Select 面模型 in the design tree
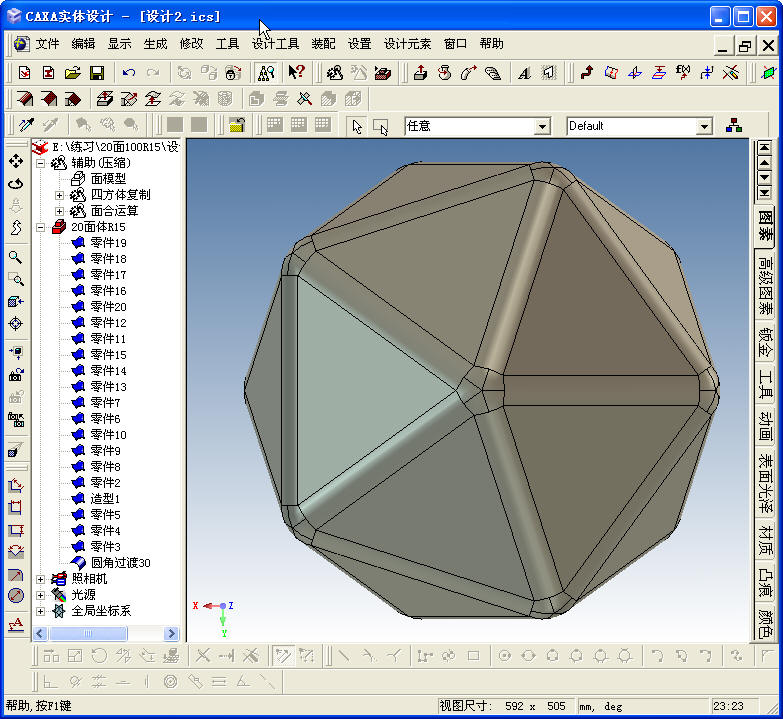783x719 pixels. (x=108, y=179)
